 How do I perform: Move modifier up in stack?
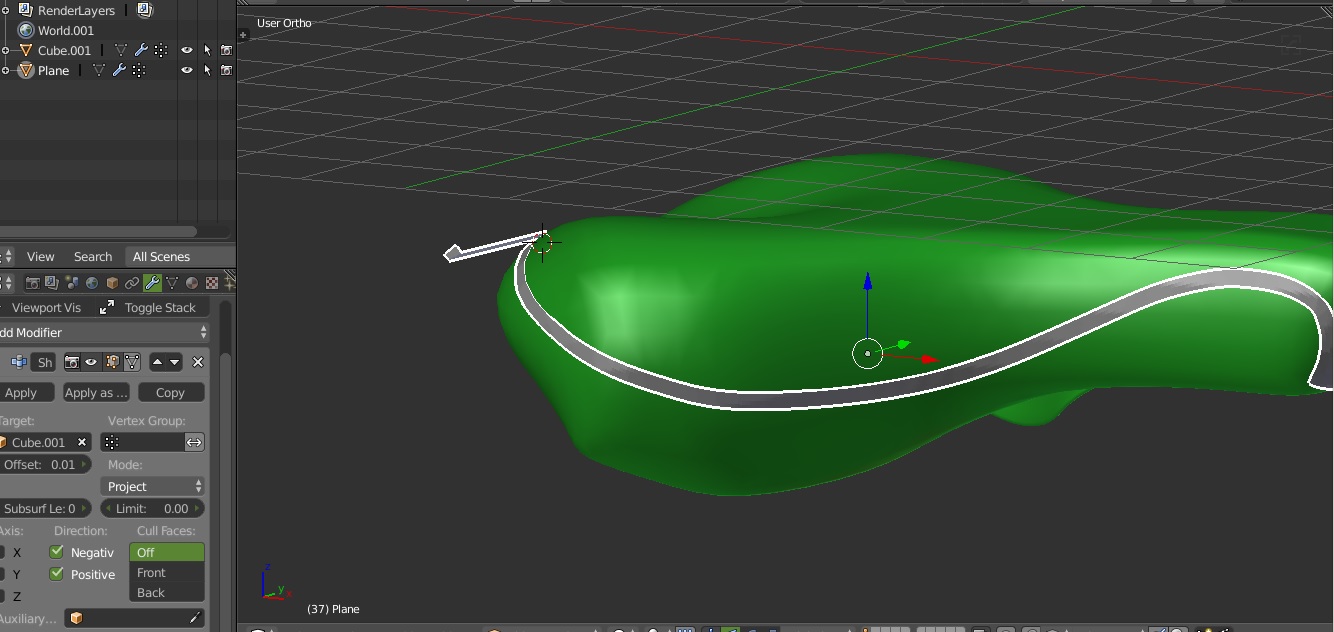[157, 362]
